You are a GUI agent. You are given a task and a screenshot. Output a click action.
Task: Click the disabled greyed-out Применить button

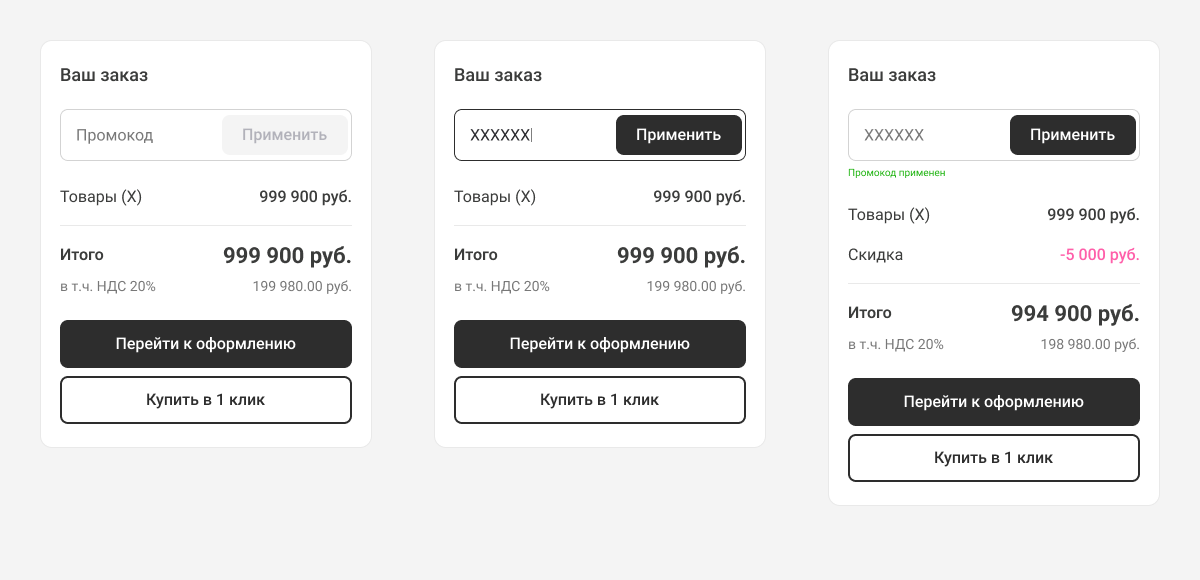[x=284, y=135]
